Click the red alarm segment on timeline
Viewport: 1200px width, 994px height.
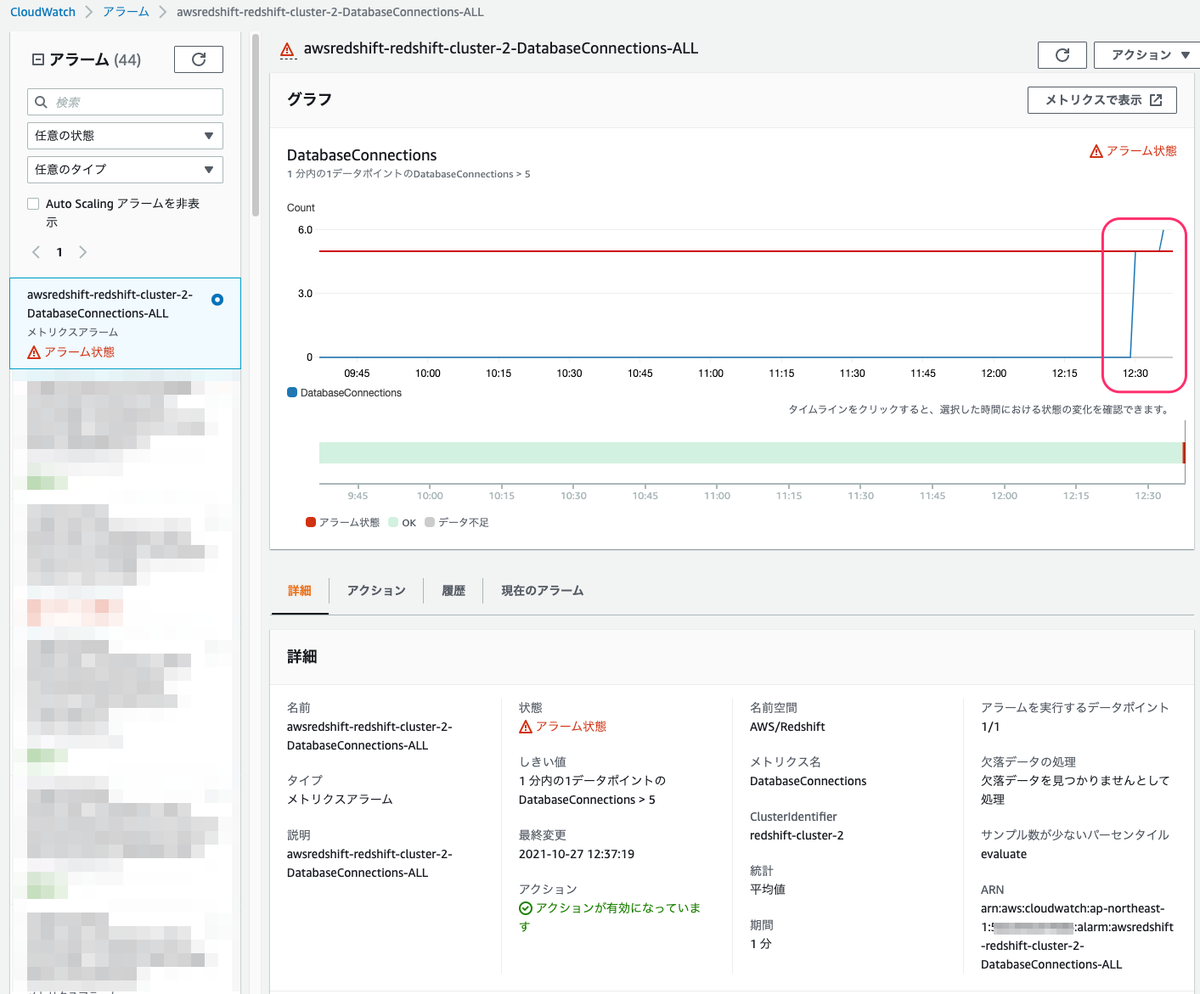[1183, 453]
